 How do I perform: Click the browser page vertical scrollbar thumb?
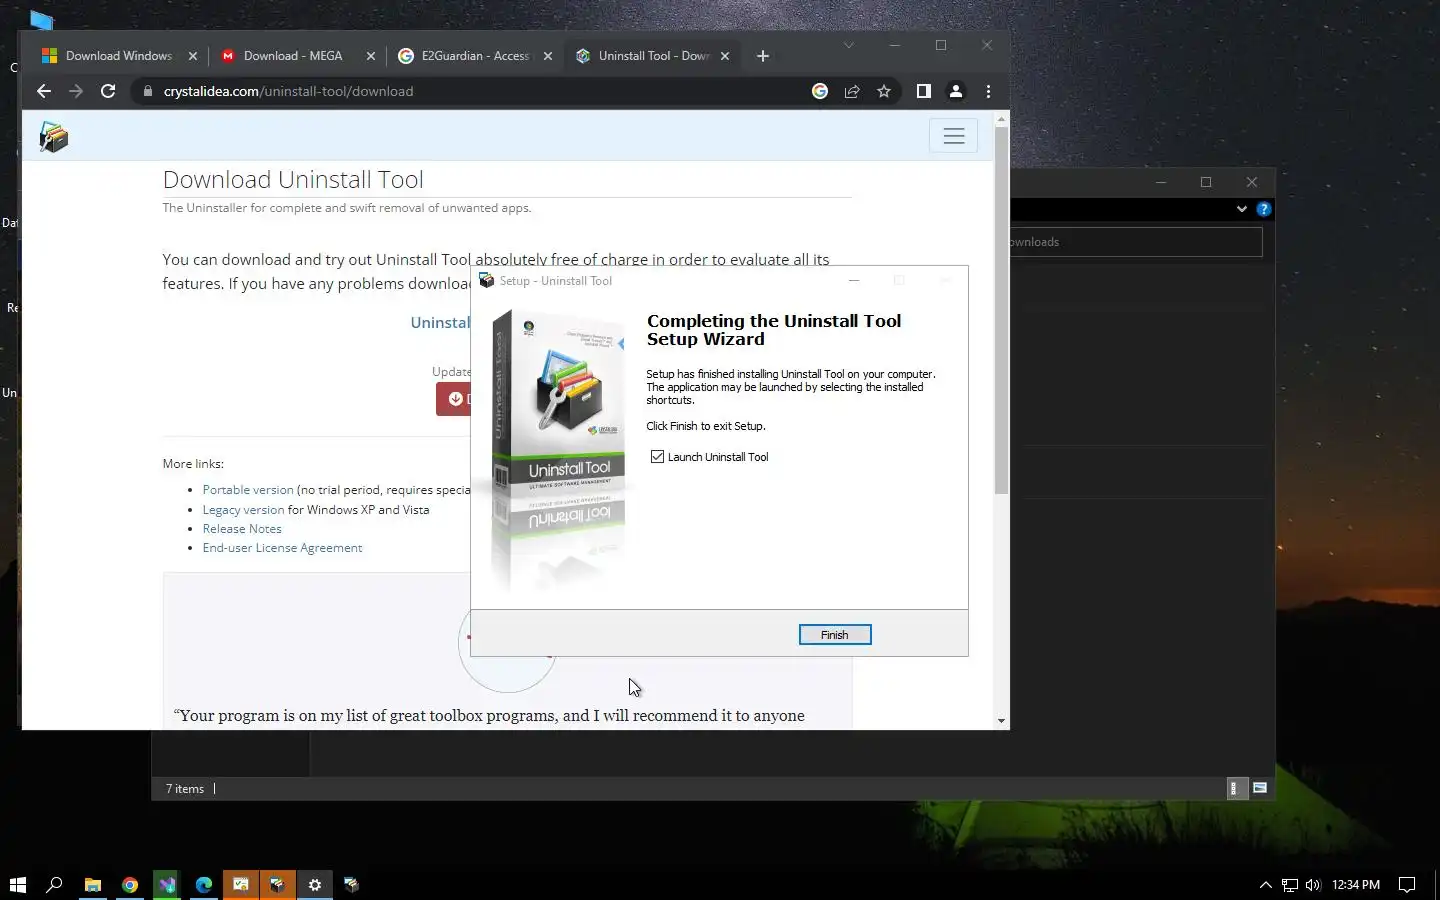[1001, 312]
